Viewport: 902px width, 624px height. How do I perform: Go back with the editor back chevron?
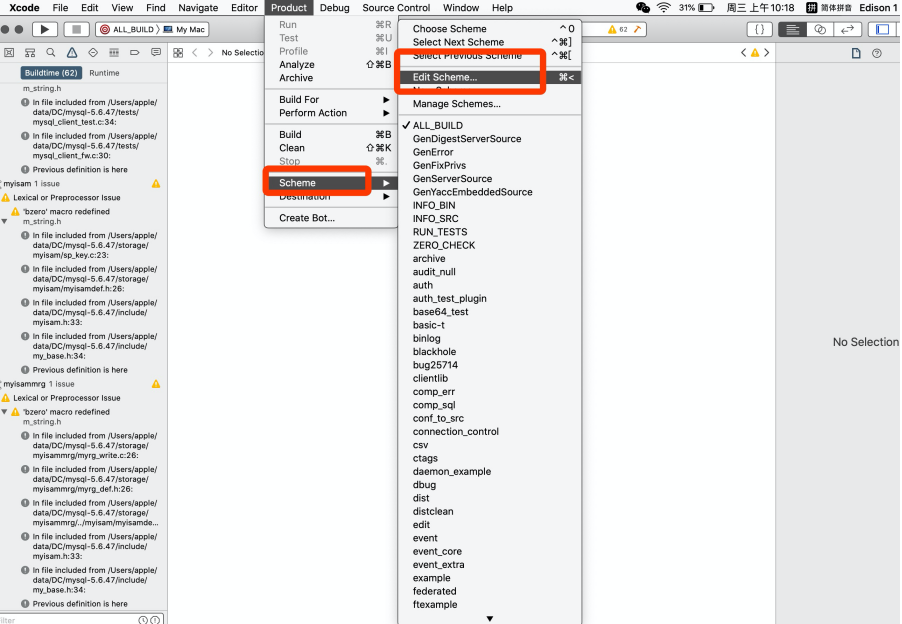(x=195, y=52)
